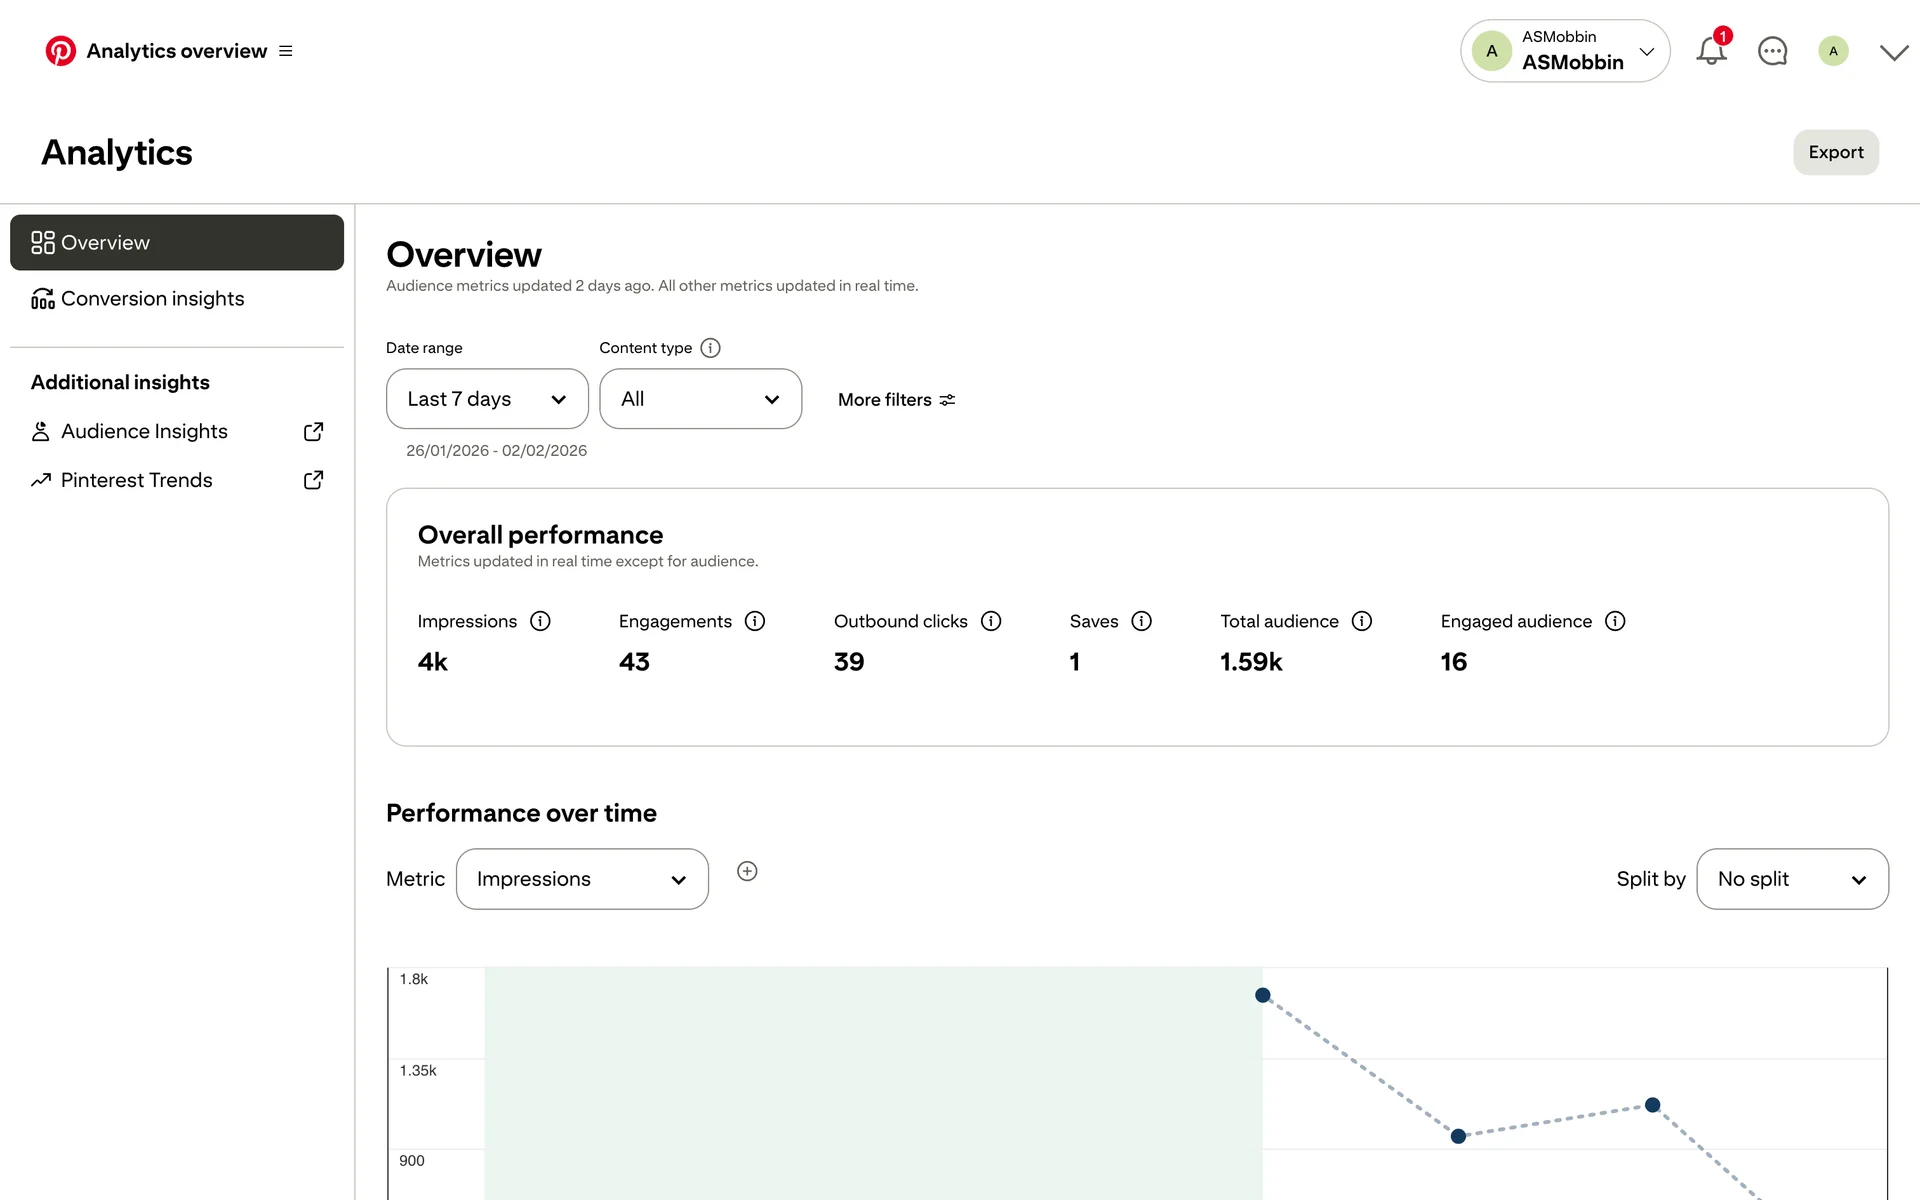Click the info icon beside Outbound clicks

(x=991, y=621)
